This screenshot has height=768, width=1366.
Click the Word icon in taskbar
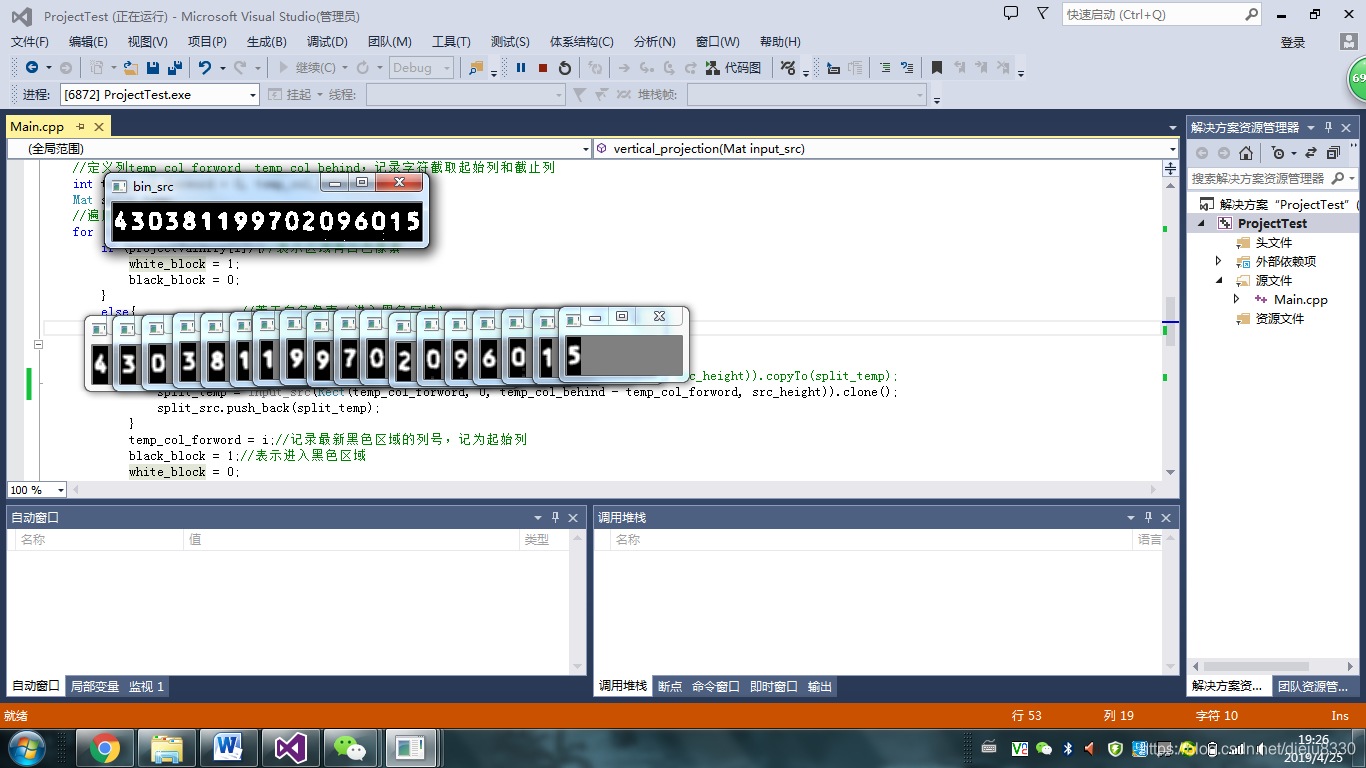229,747
